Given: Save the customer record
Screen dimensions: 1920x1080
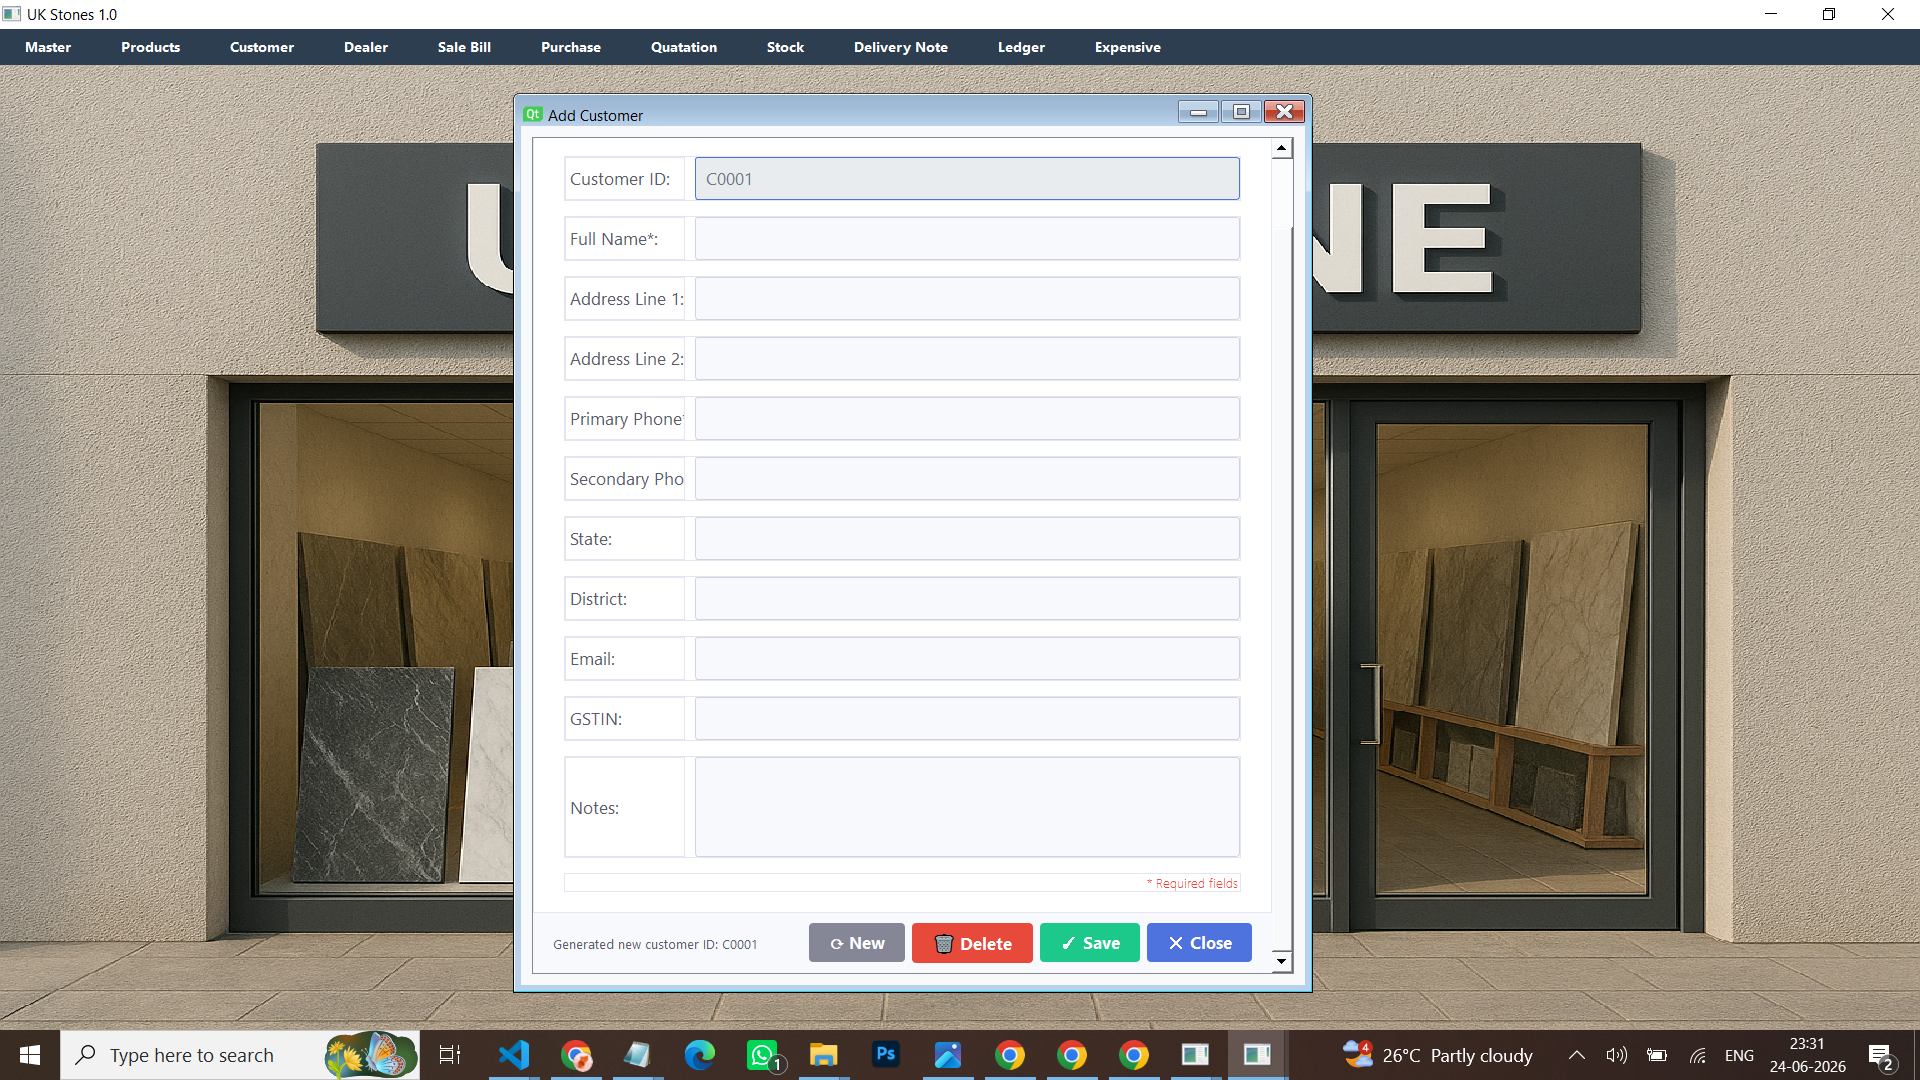Looking at the screenshot, I should pos(1090,943).
